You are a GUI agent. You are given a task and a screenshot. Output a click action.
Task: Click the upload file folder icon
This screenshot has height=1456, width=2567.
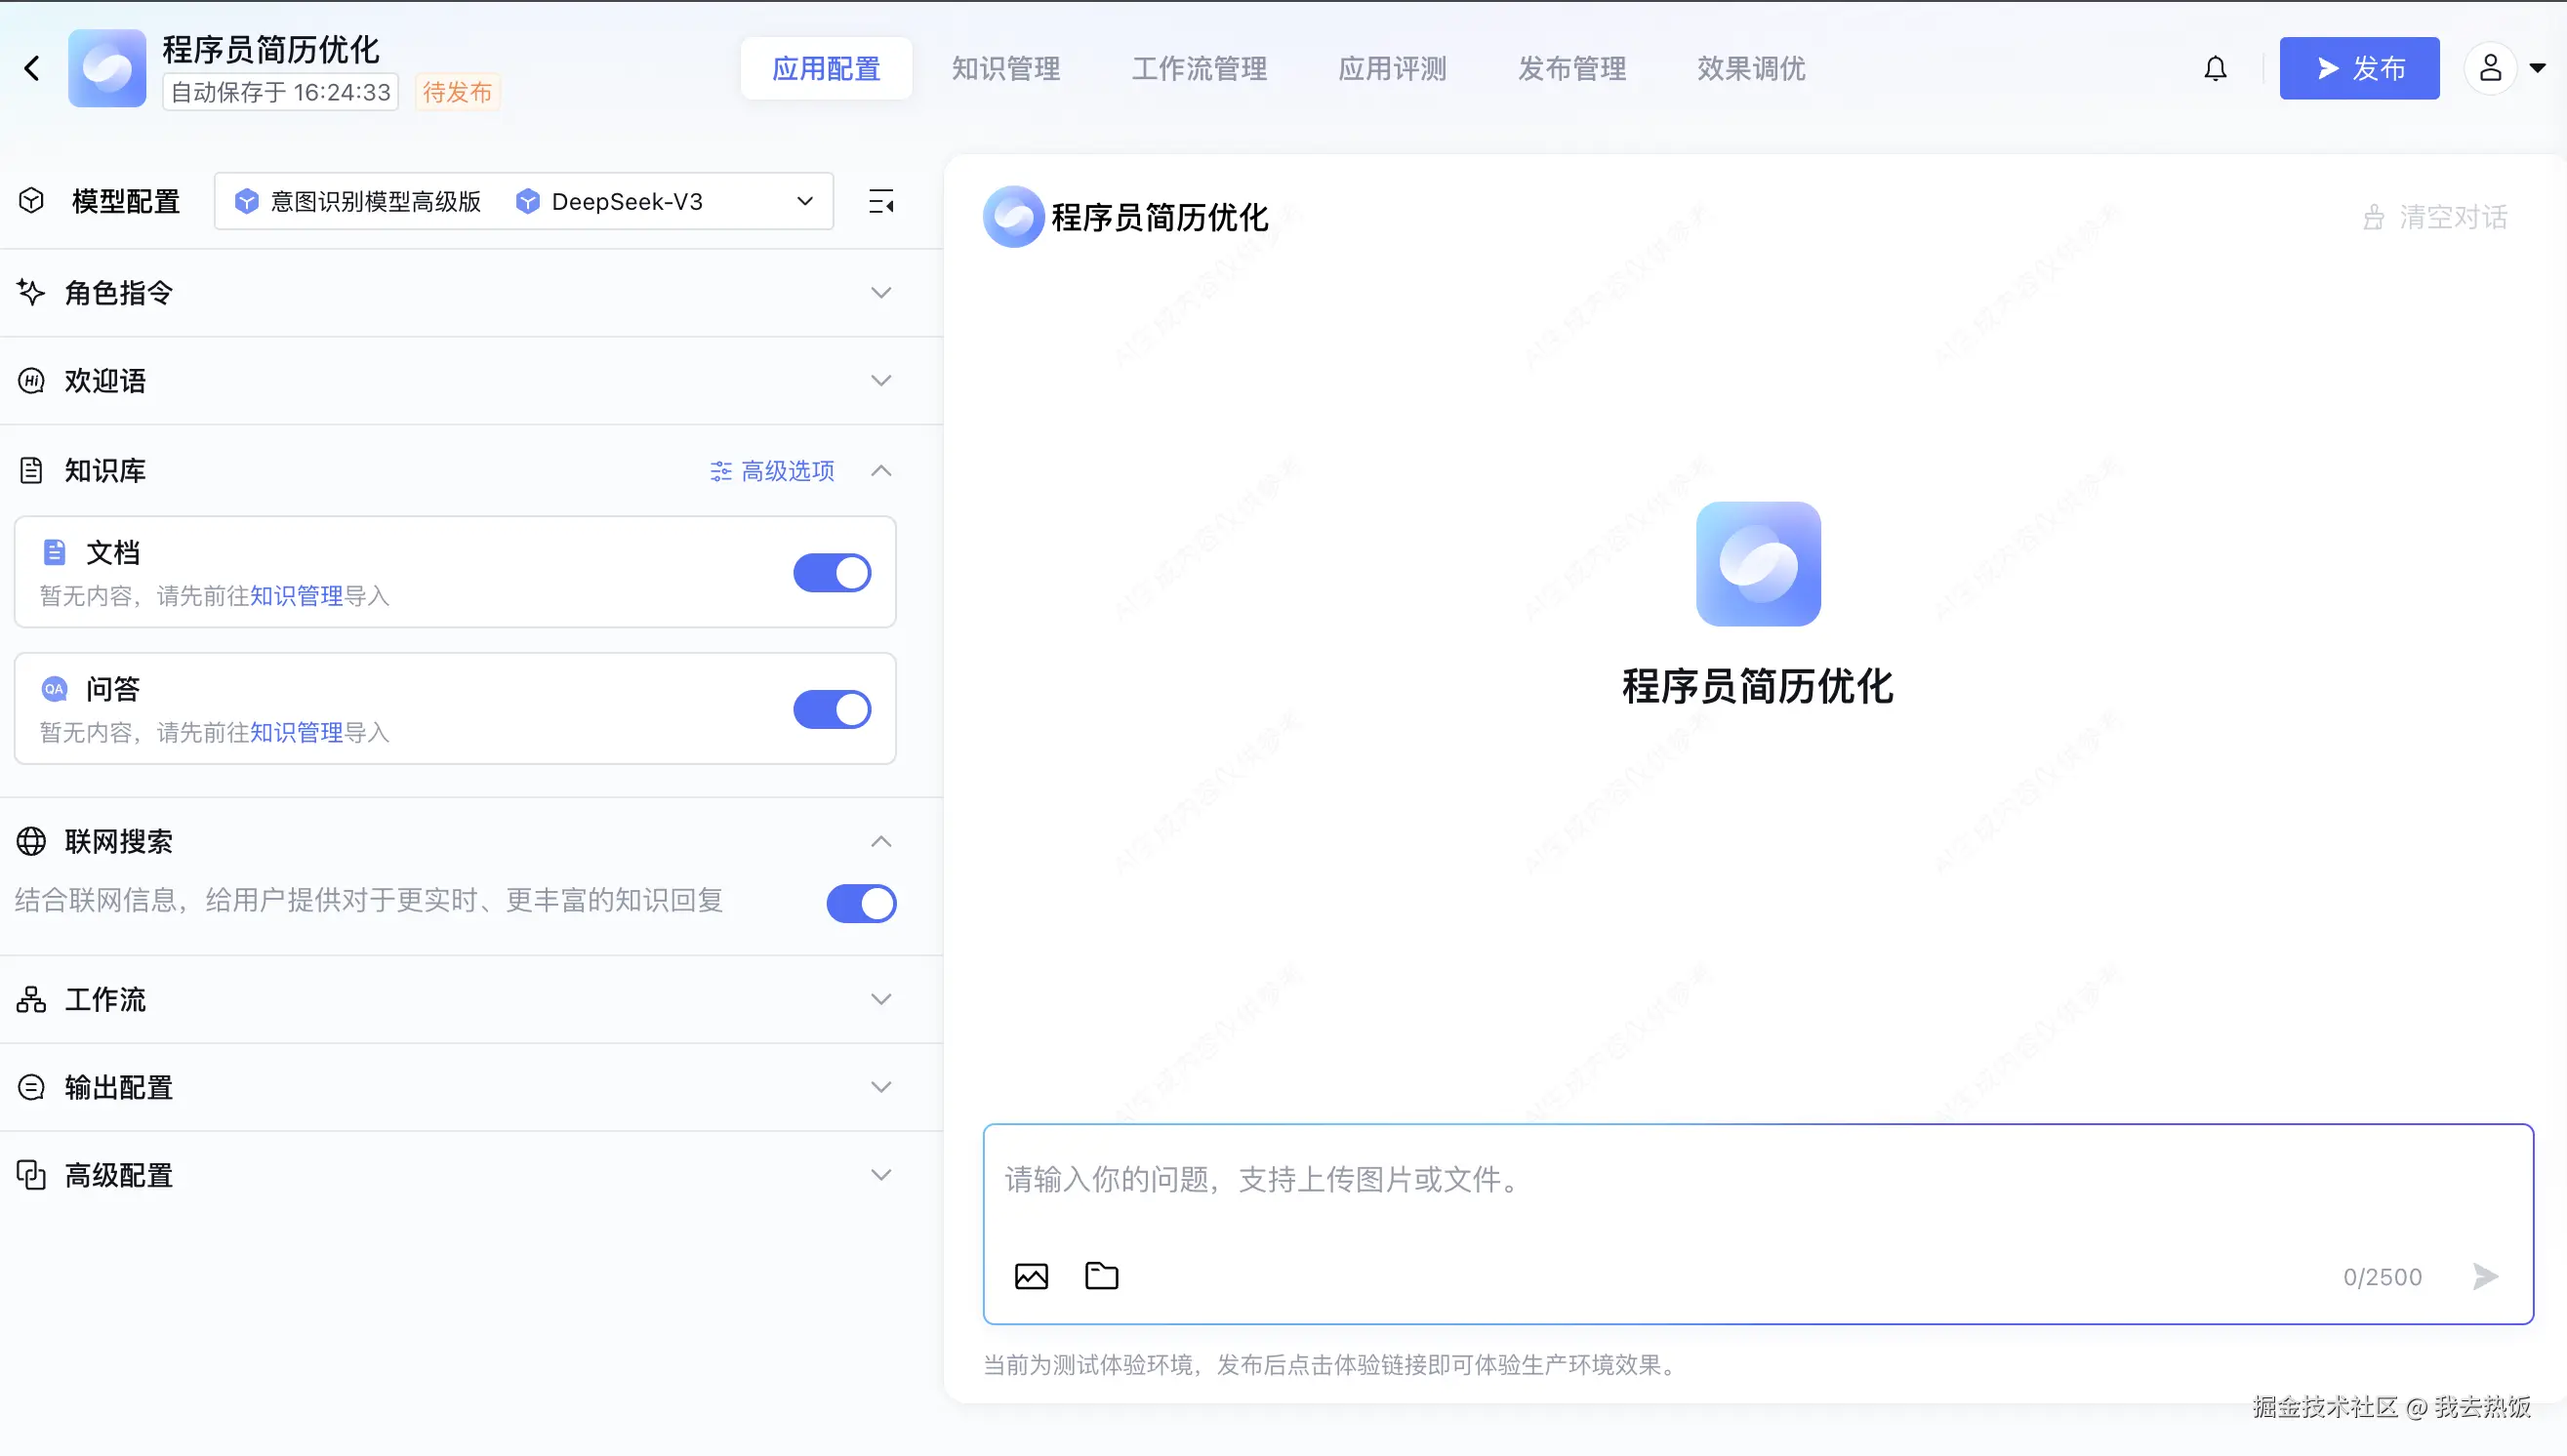click(x=1101, y=1276)
